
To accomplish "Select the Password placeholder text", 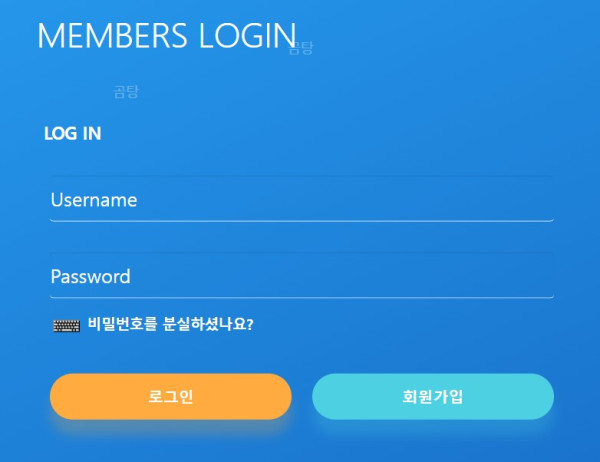I will tap(91, 276).
